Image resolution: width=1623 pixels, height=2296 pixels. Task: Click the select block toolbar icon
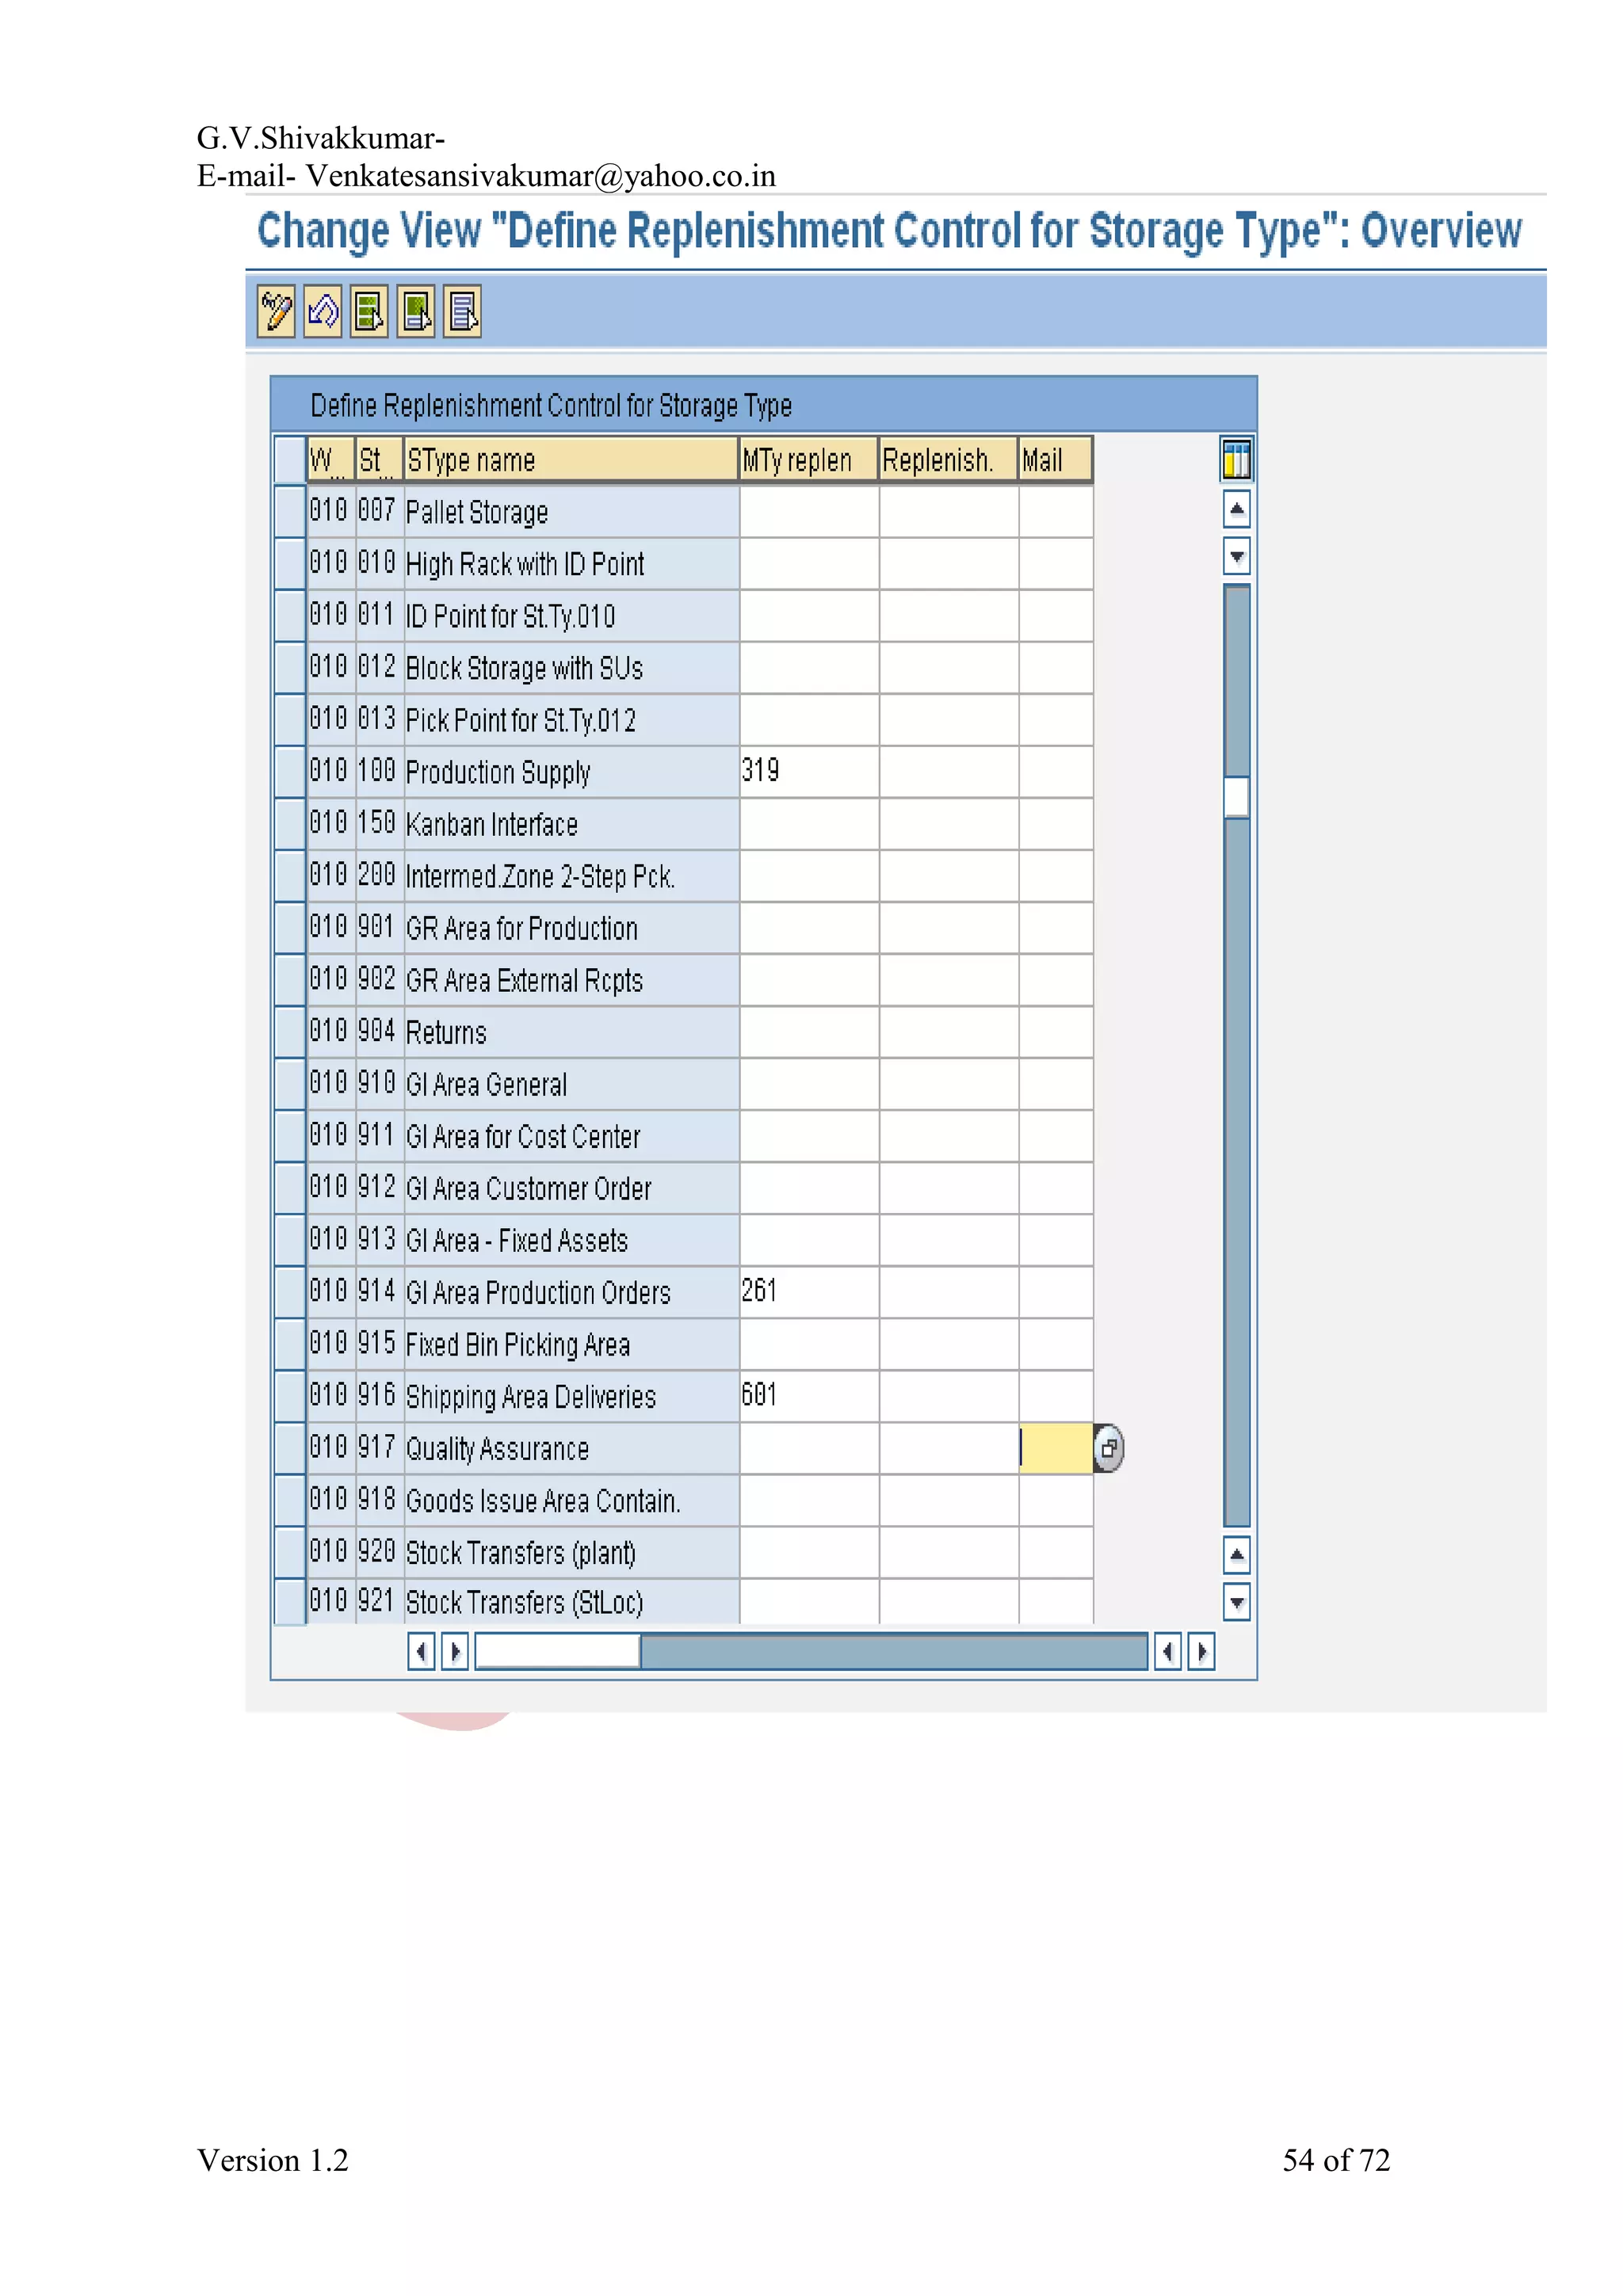click(416, 312)
